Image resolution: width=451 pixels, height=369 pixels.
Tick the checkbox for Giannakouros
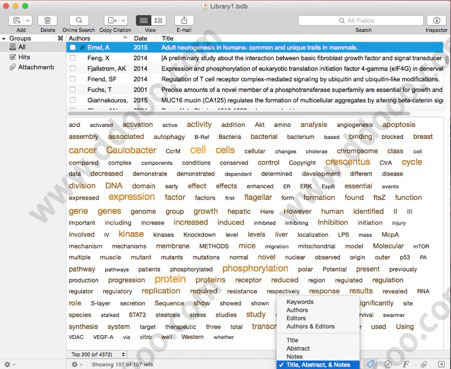[73, 100]
